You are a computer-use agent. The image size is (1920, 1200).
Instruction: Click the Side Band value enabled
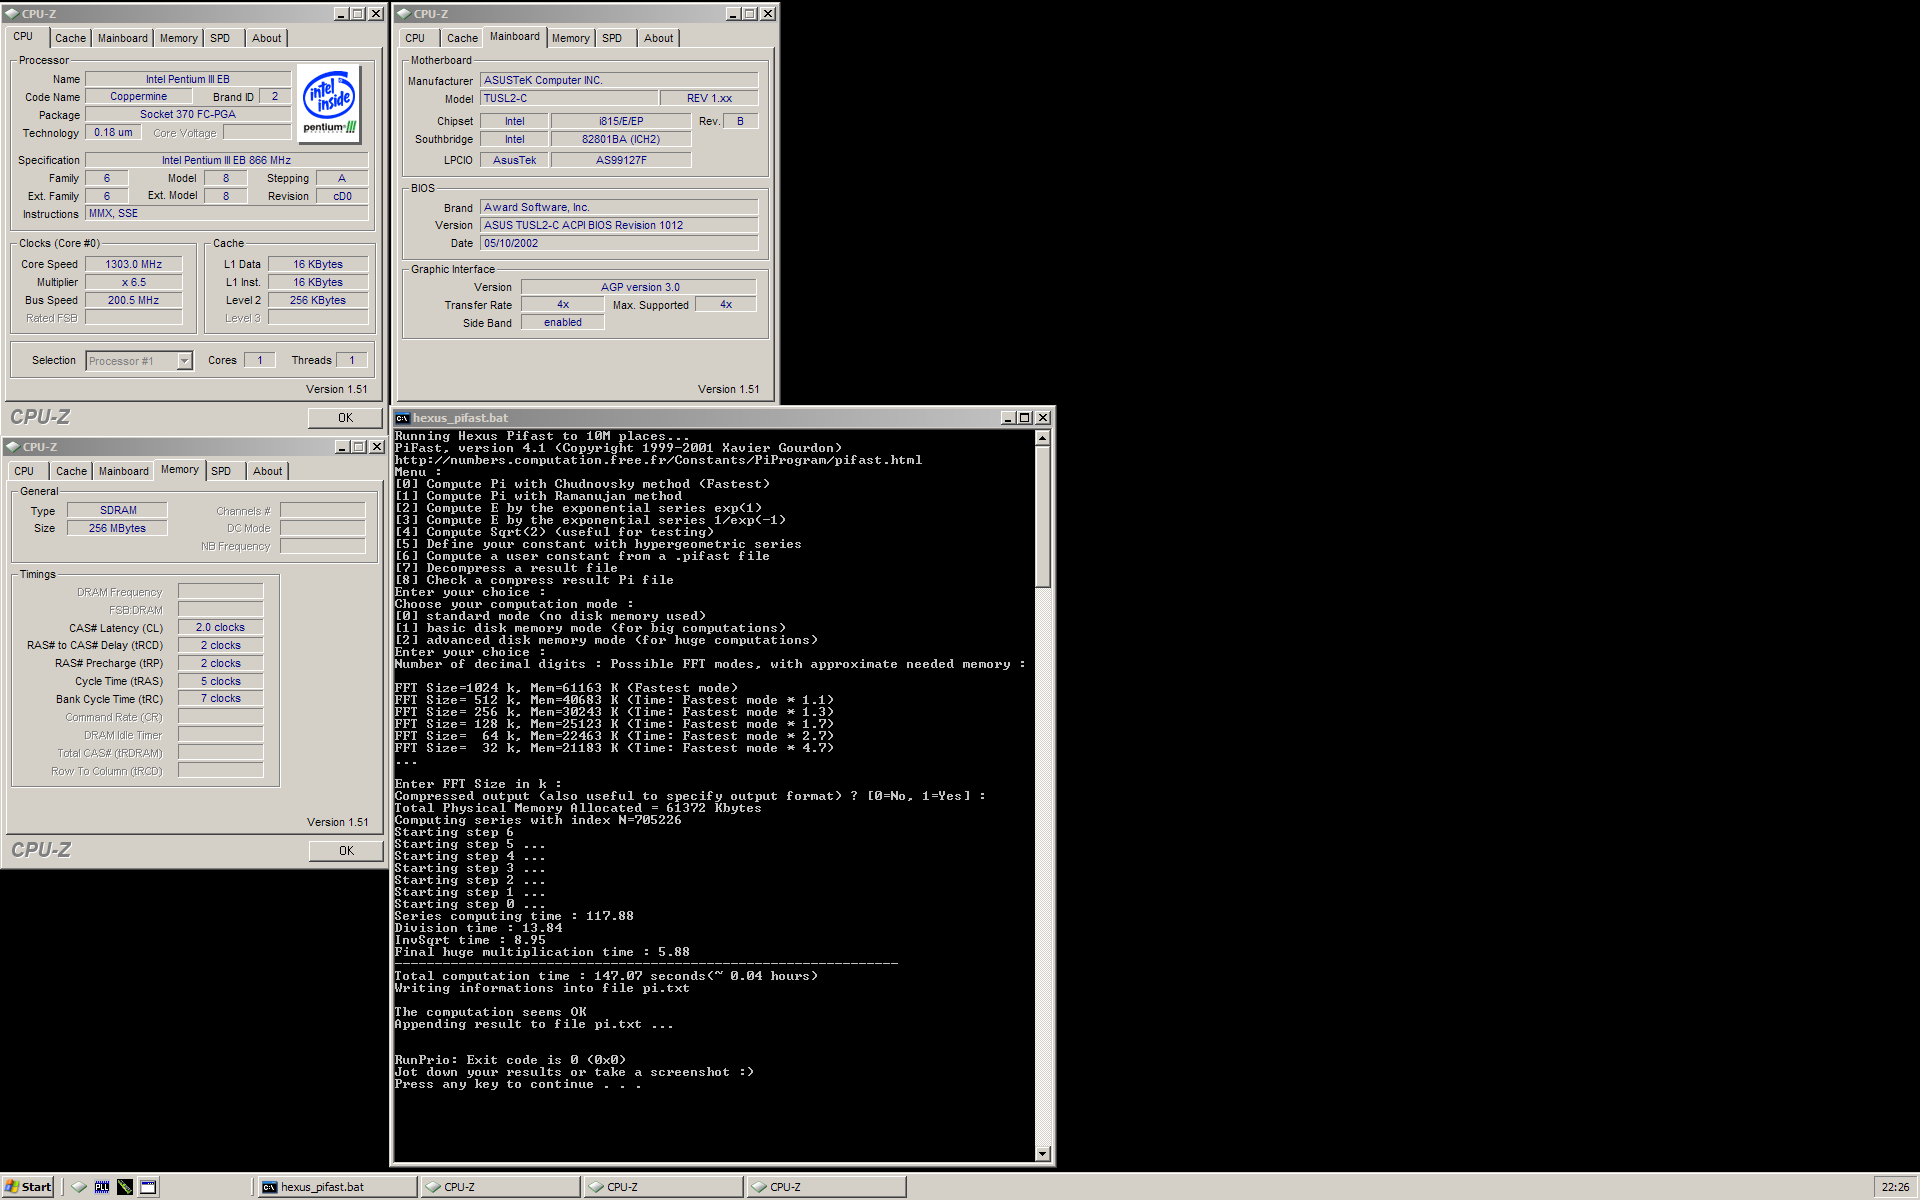[563, 323]
